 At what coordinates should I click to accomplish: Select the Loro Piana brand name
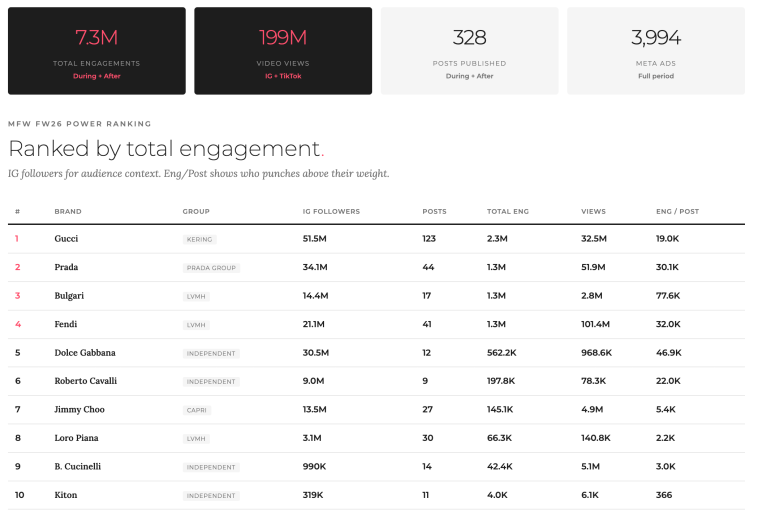[x=77, y=438]
